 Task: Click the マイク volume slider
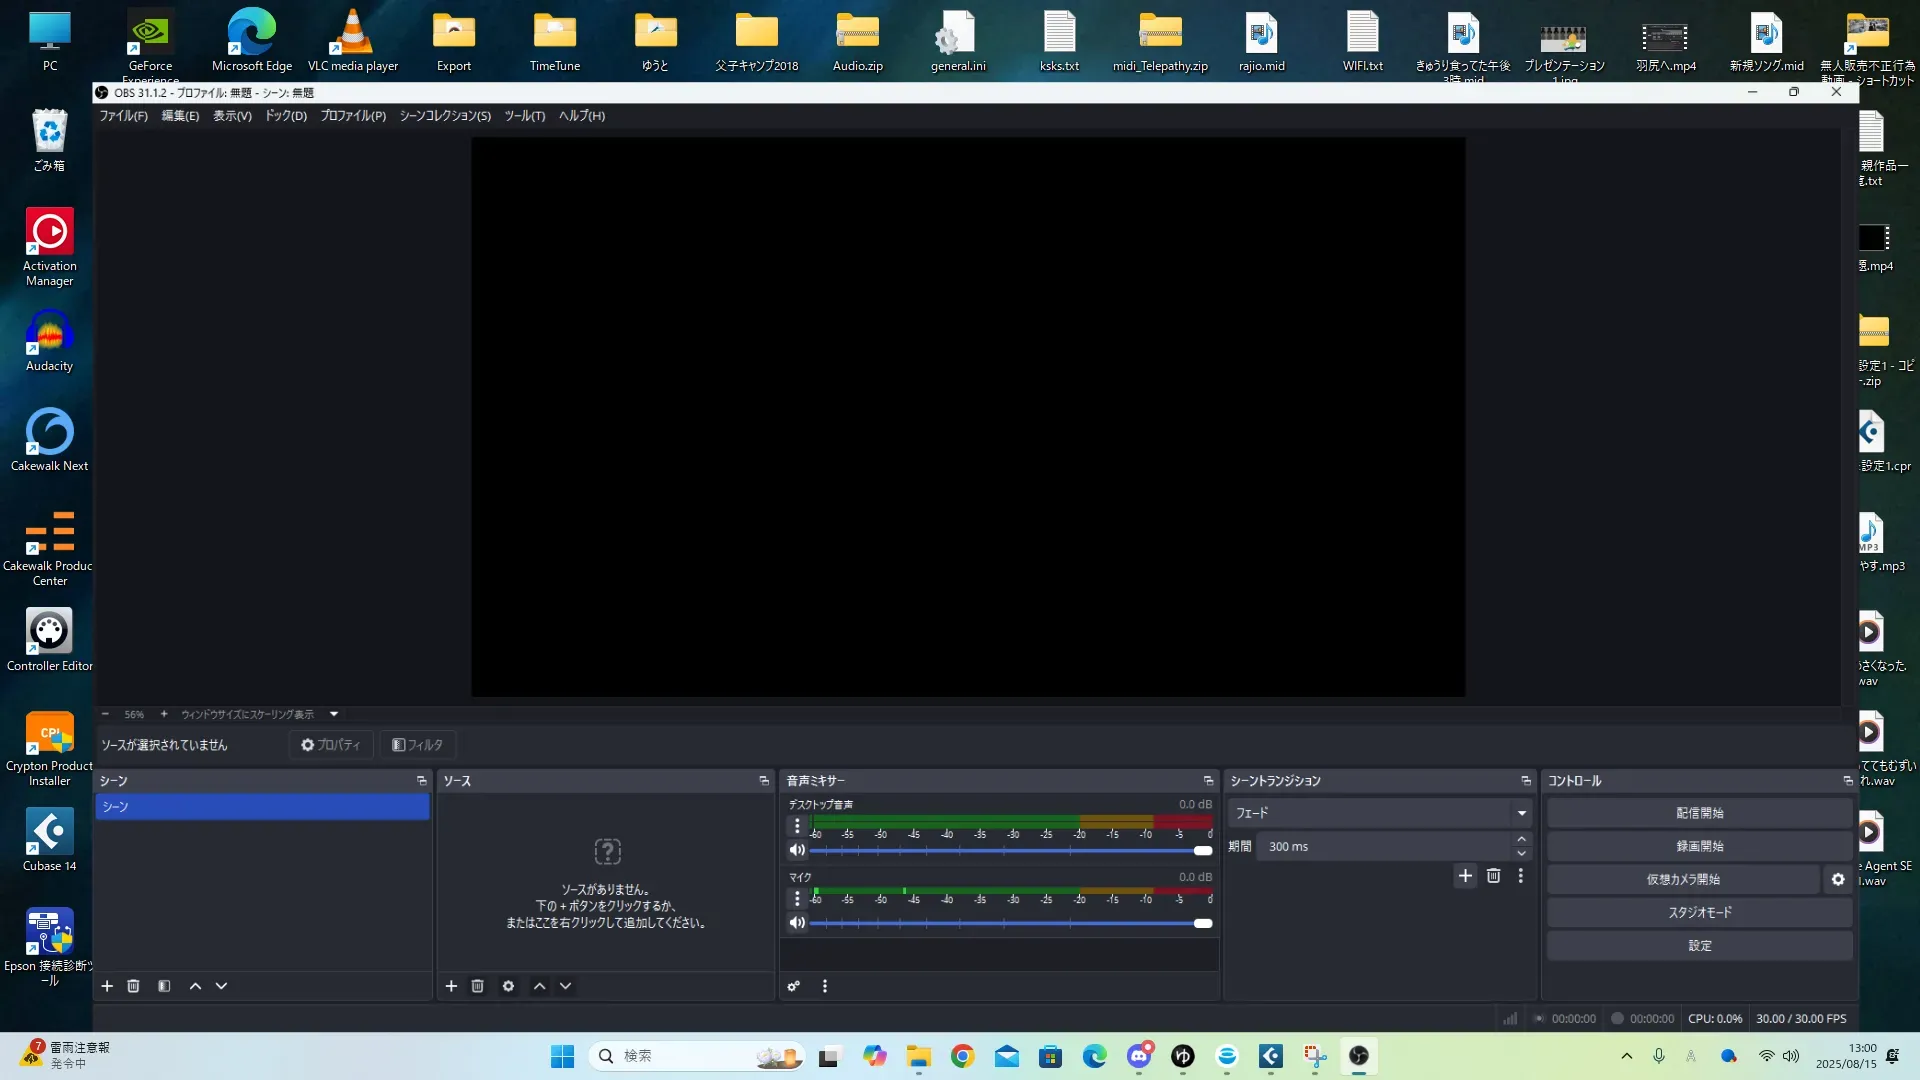(x=1010, y=923)
